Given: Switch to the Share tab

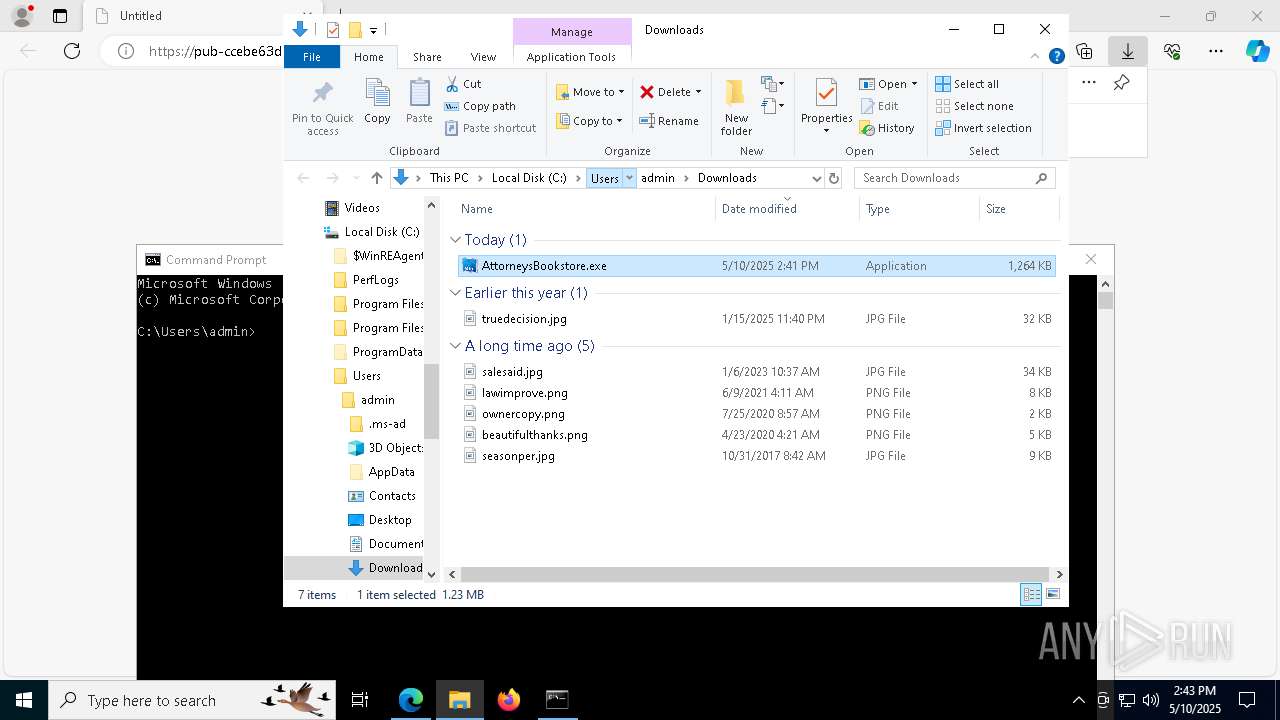Looking at the screenshot, I should 427,57.
